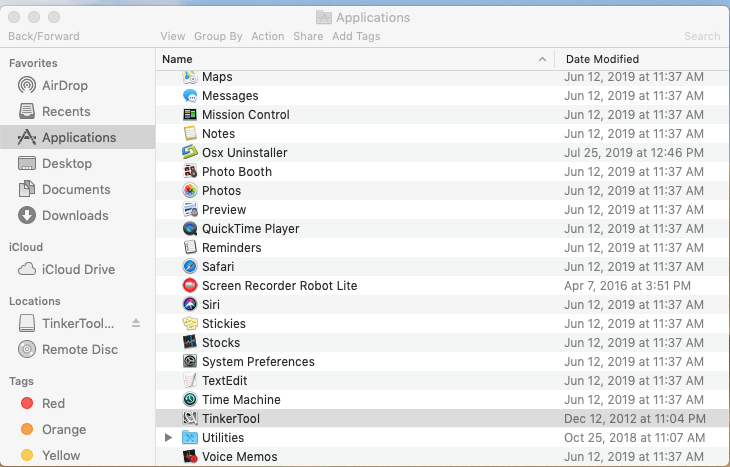Open the View toolbar menu
The height and width of the screenshot is (467, 730).
pyautogui.click(x=173, y=36)
